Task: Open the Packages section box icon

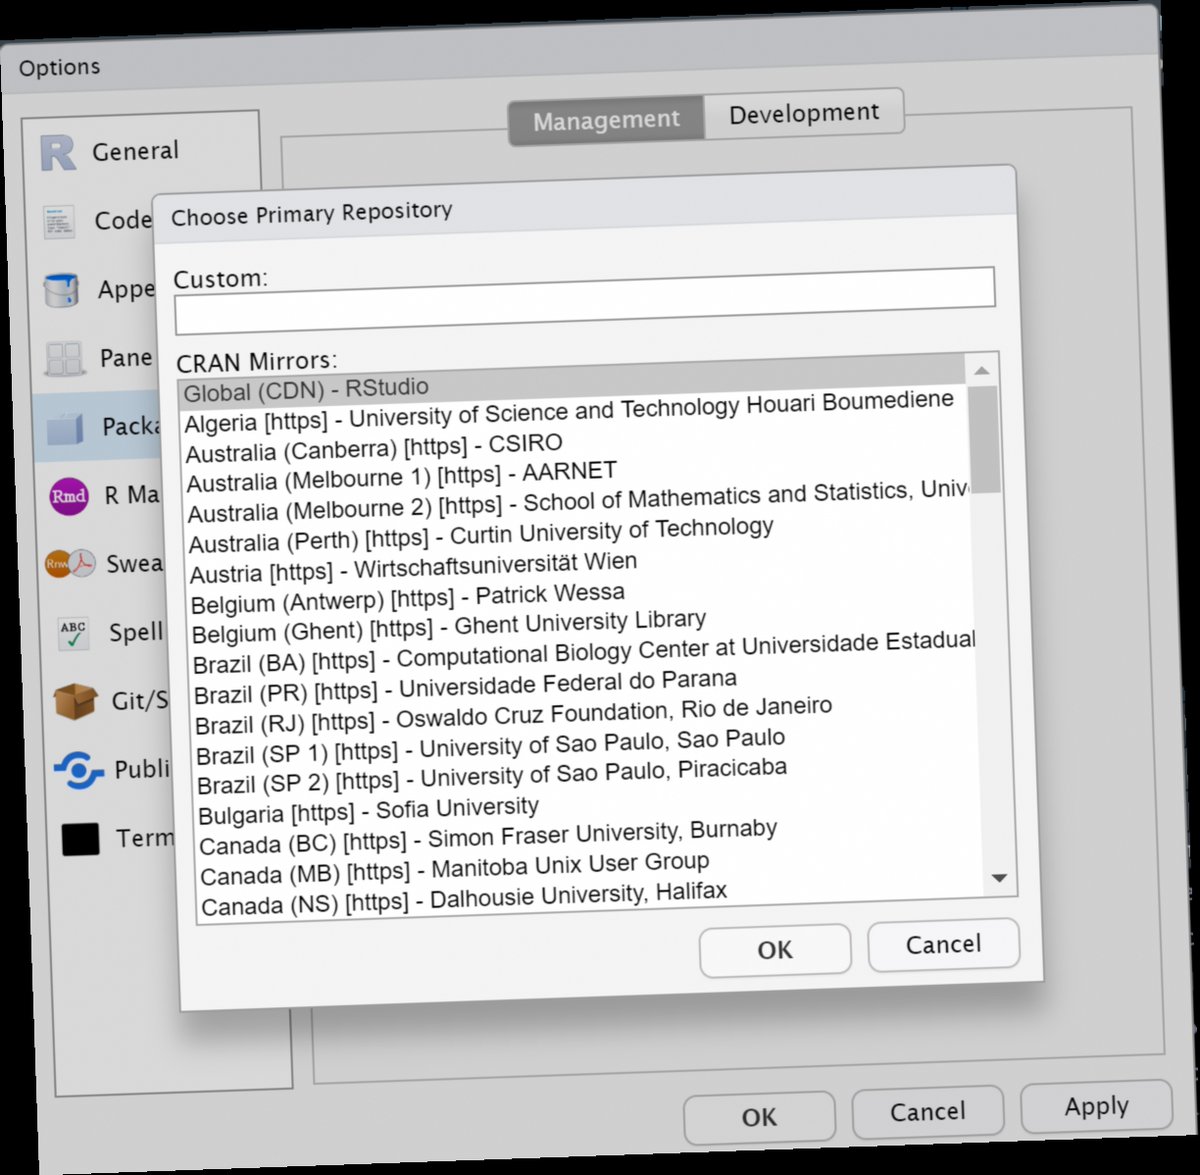Action: [67, 428]
